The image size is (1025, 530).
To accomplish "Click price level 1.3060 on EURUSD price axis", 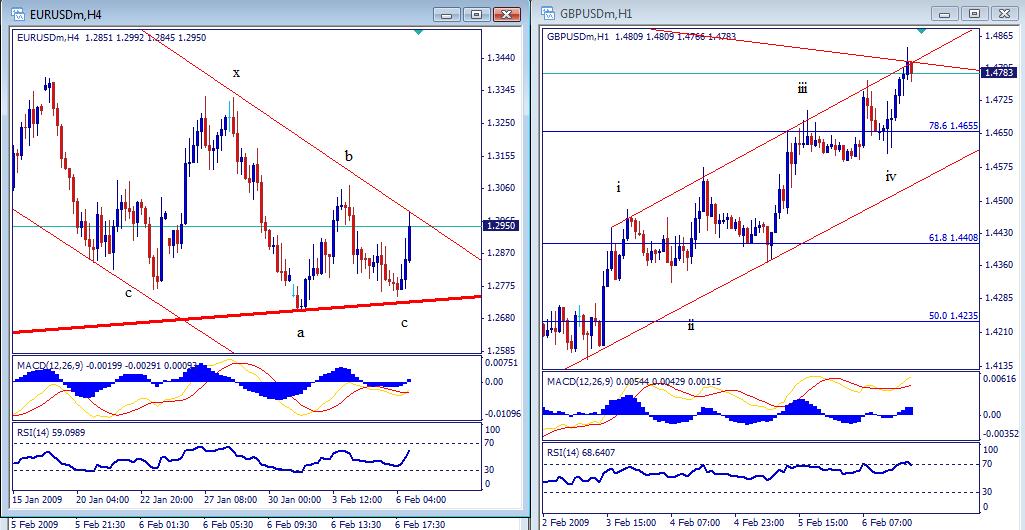I will tap(500, 188).
